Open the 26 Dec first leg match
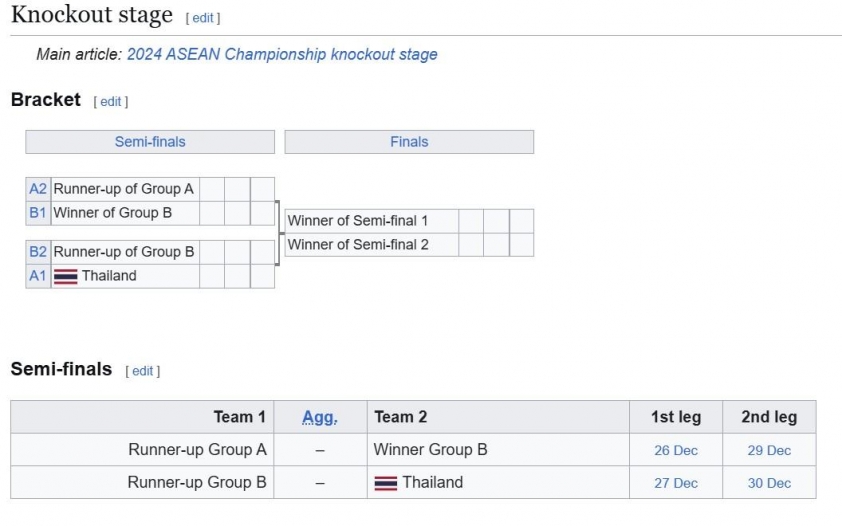Screen dimensions: 842x526 (676, 450)
